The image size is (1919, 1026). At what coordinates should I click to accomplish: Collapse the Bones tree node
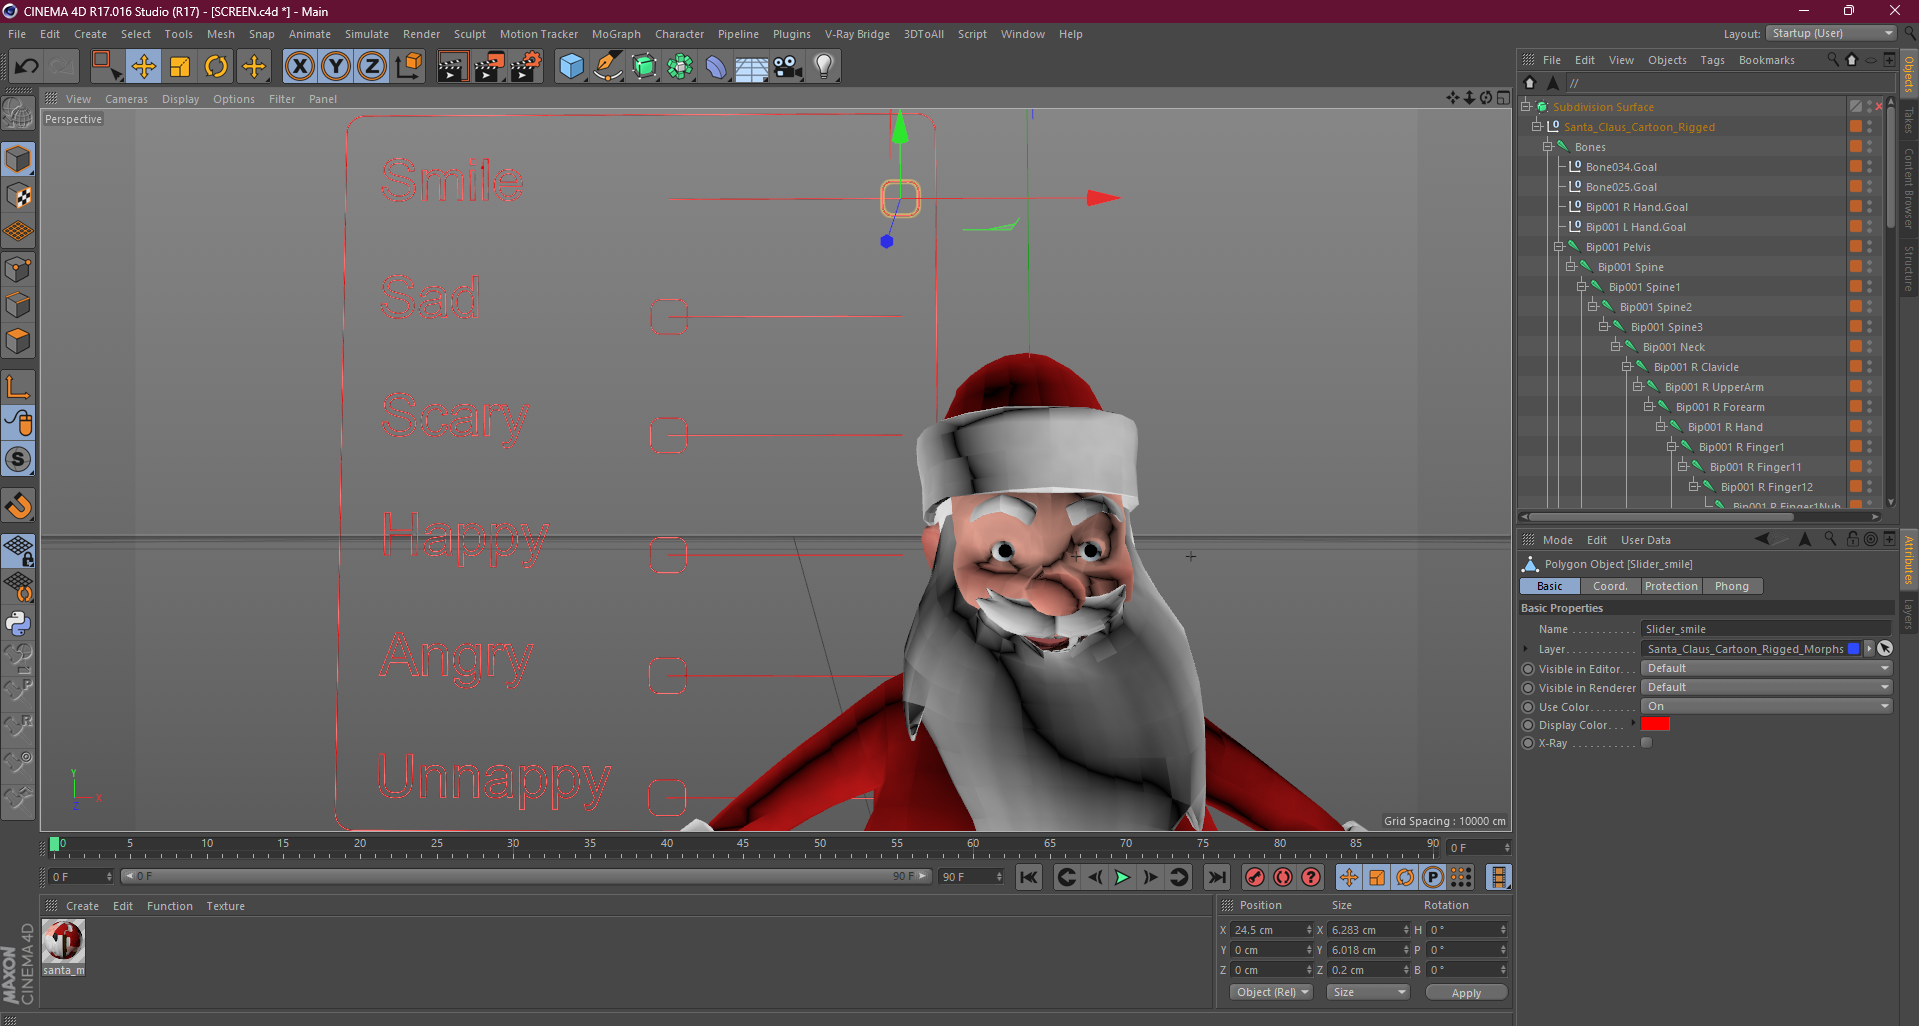tap(1548, 146)
